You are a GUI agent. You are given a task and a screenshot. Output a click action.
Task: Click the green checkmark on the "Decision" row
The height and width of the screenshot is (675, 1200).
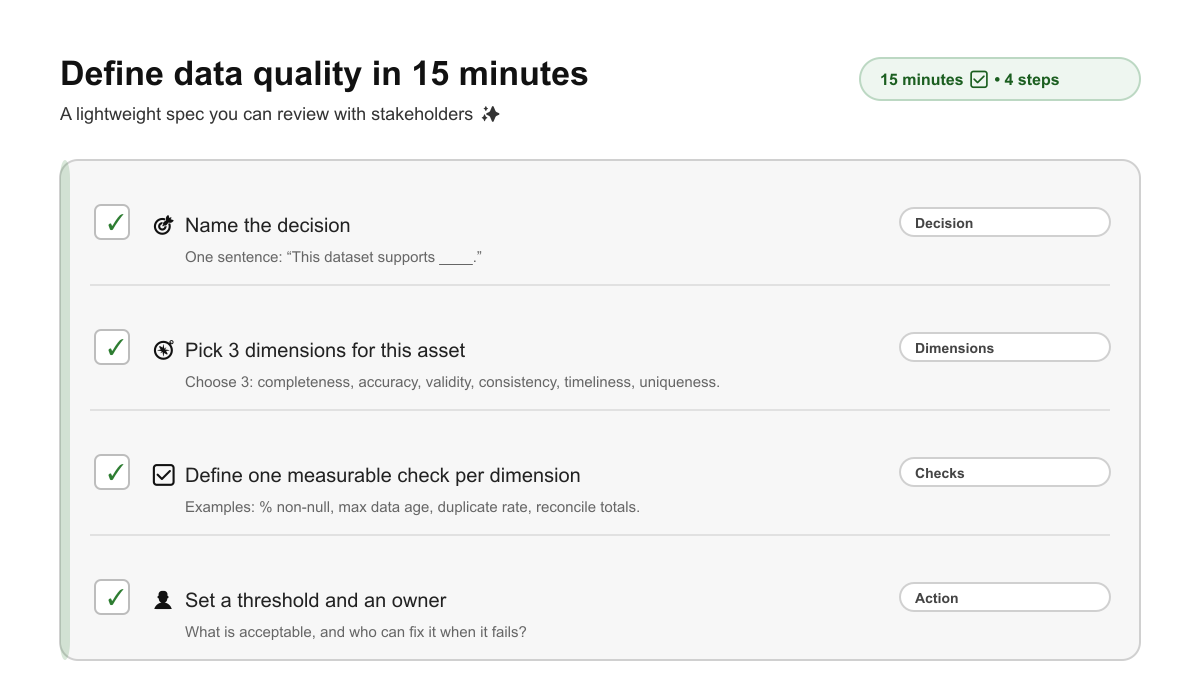tap(111, 221)
